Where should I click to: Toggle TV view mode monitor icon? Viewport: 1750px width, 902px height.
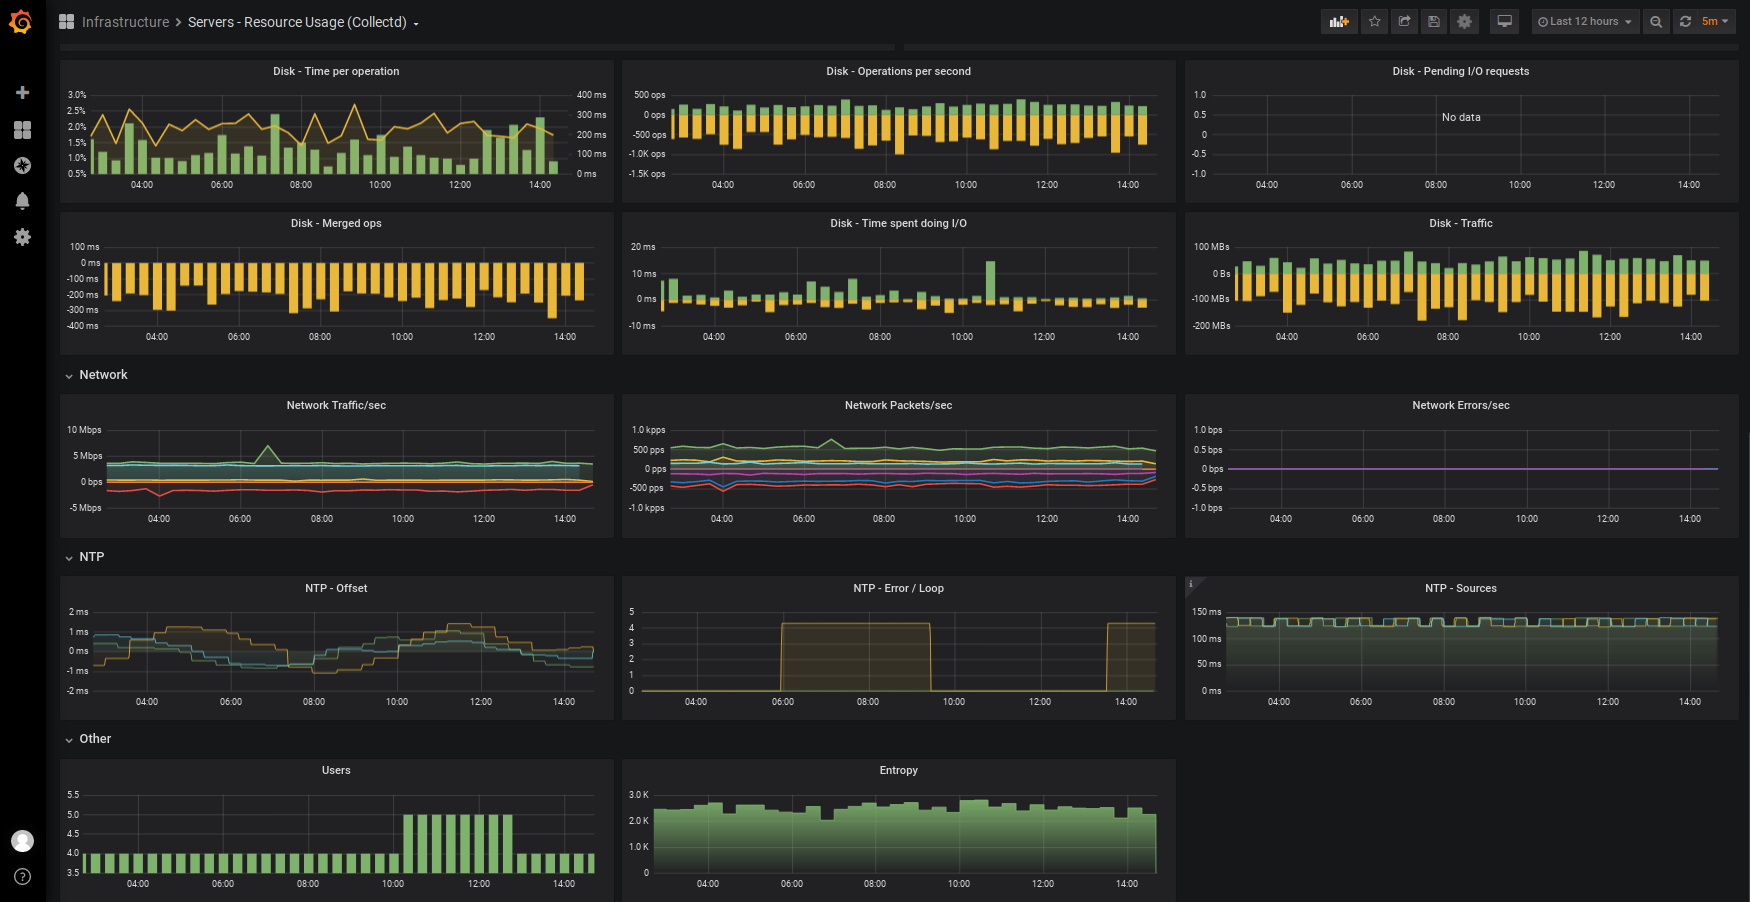point(1504,22)
